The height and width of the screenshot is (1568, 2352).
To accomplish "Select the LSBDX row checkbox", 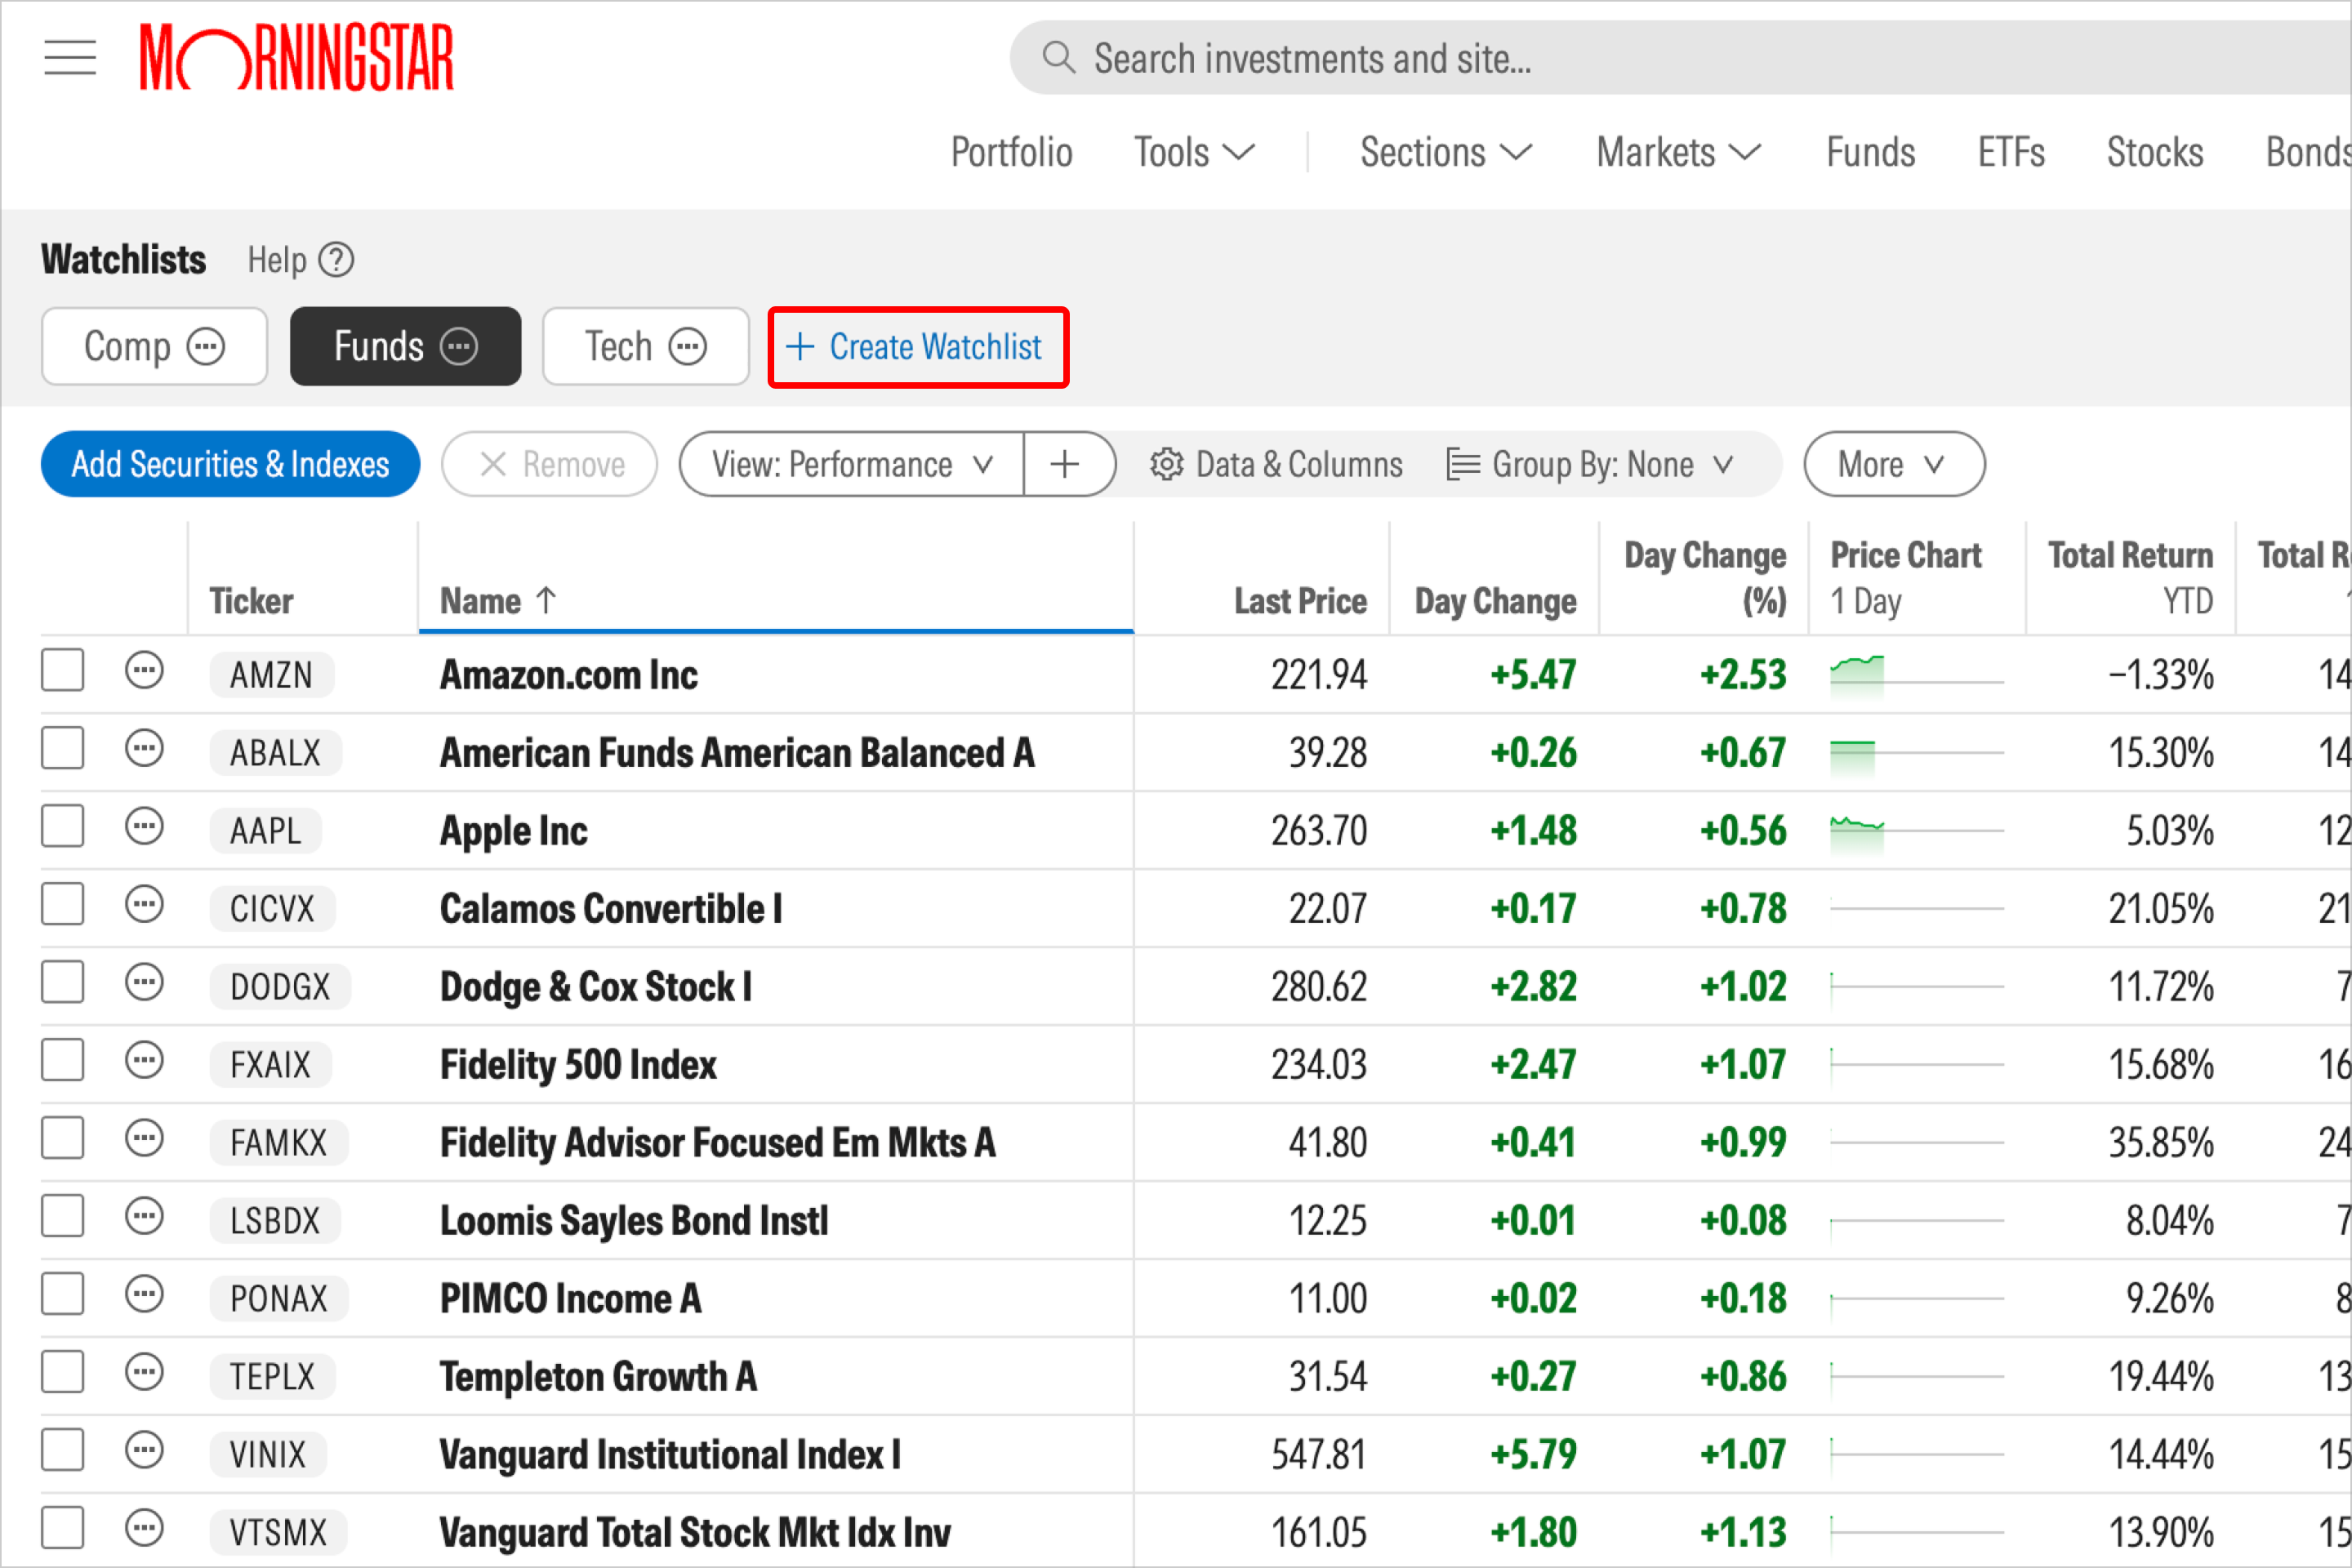I will 62,1217.
